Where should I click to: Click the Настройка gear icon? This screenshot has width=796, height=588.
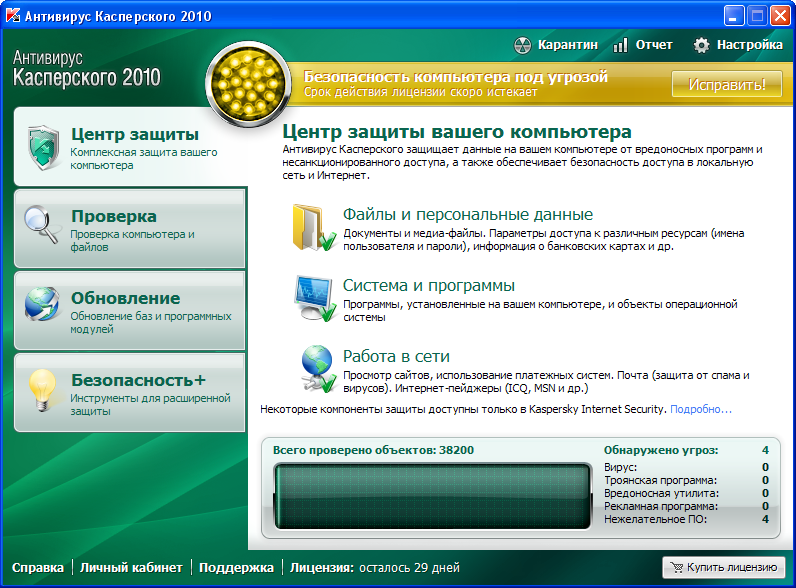point(702,45)
